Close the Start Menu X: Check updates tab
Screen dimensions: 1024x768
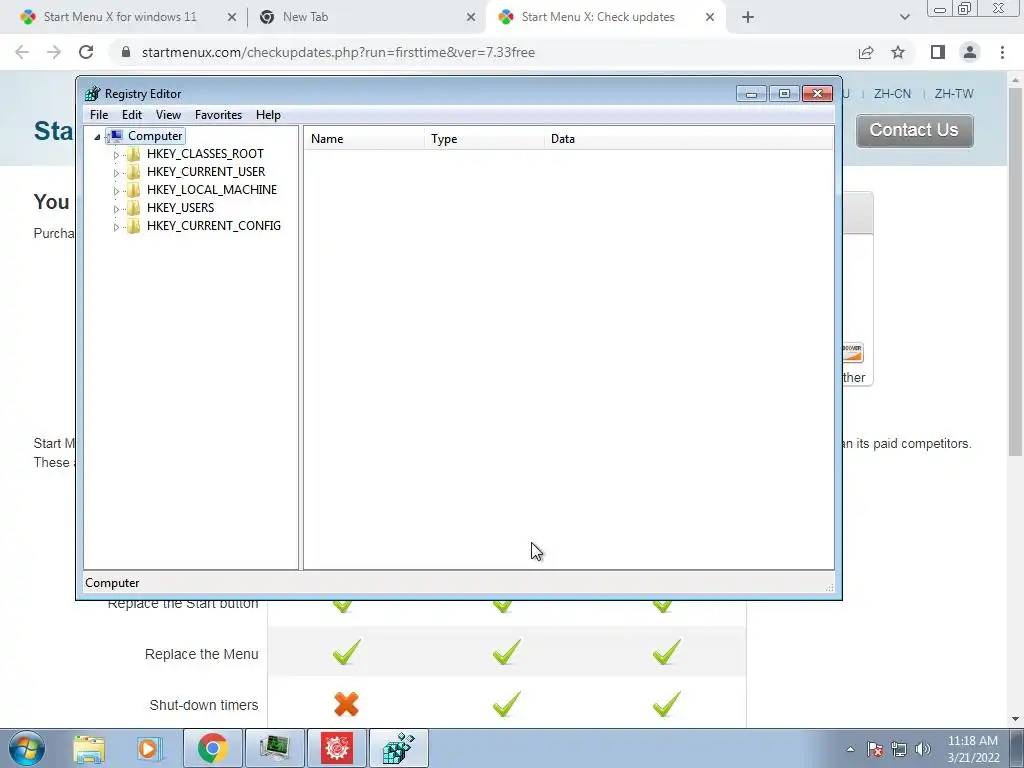[710, 18]
